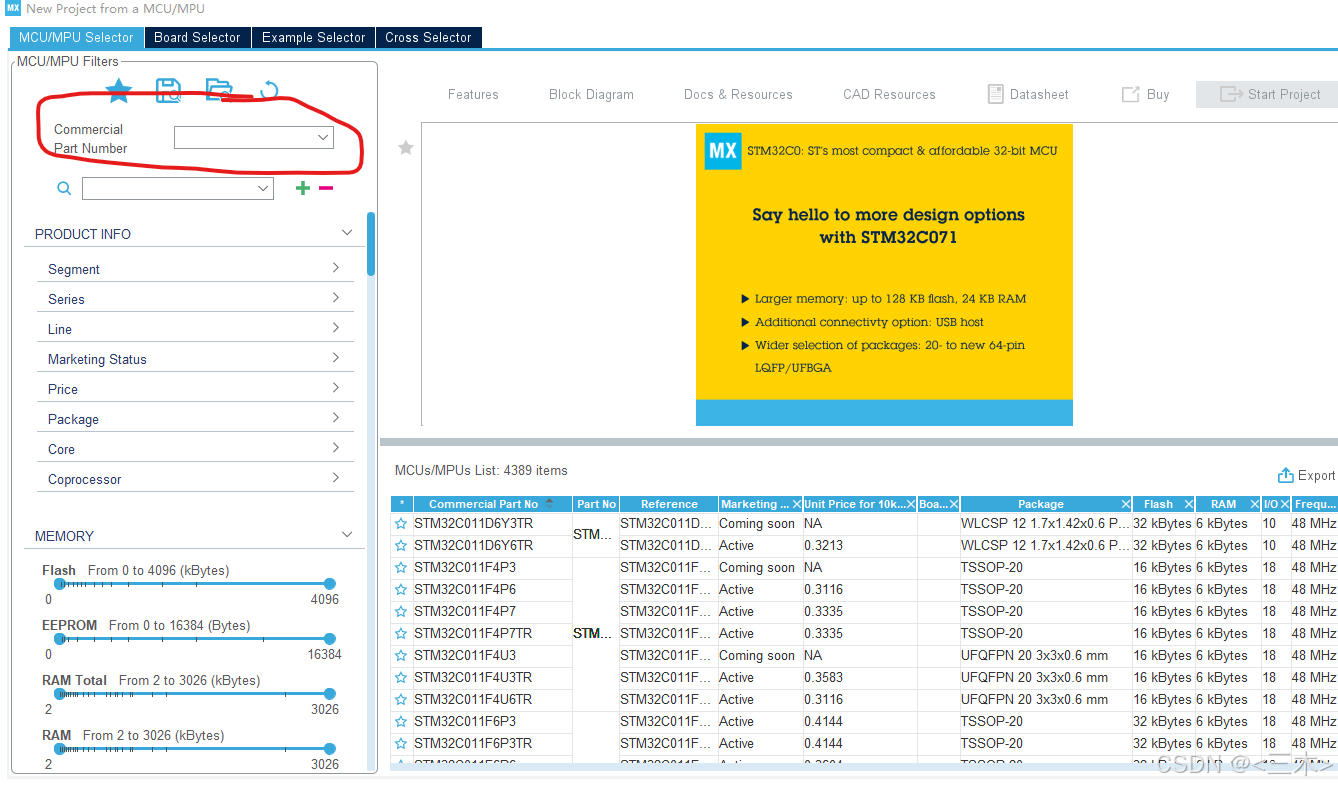
Task: Open the Docs & Resources tab
Action: [x=738, y=94]
